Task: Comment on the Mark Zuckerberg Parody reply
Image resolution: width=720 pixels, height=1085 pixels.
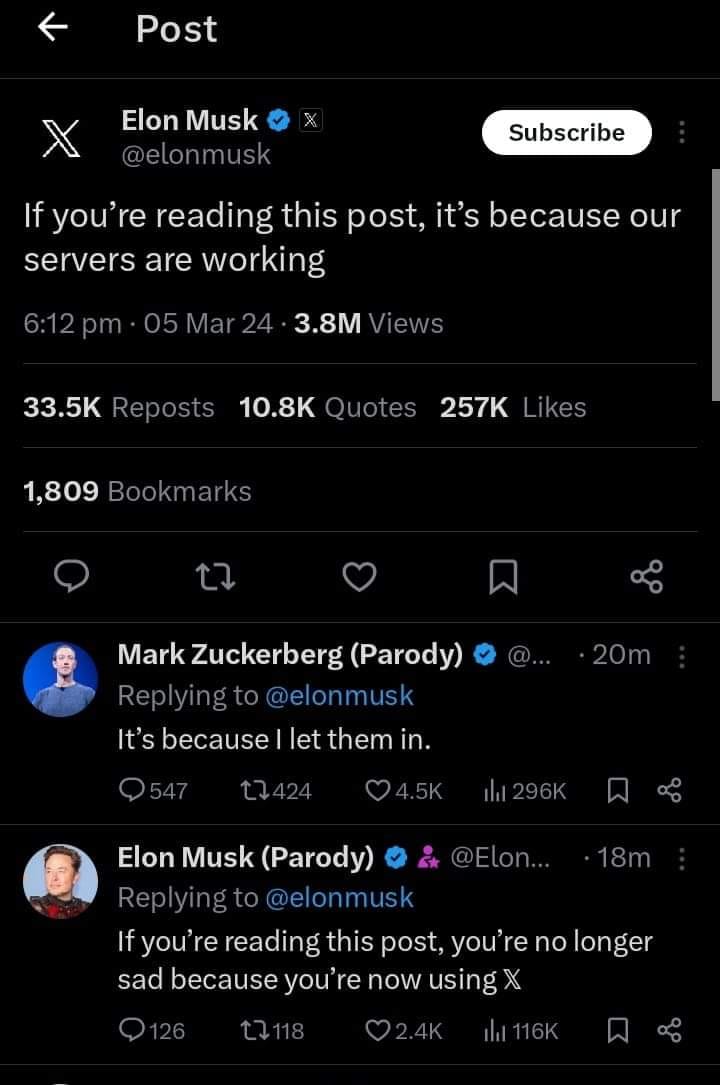Action: (131, 791)
